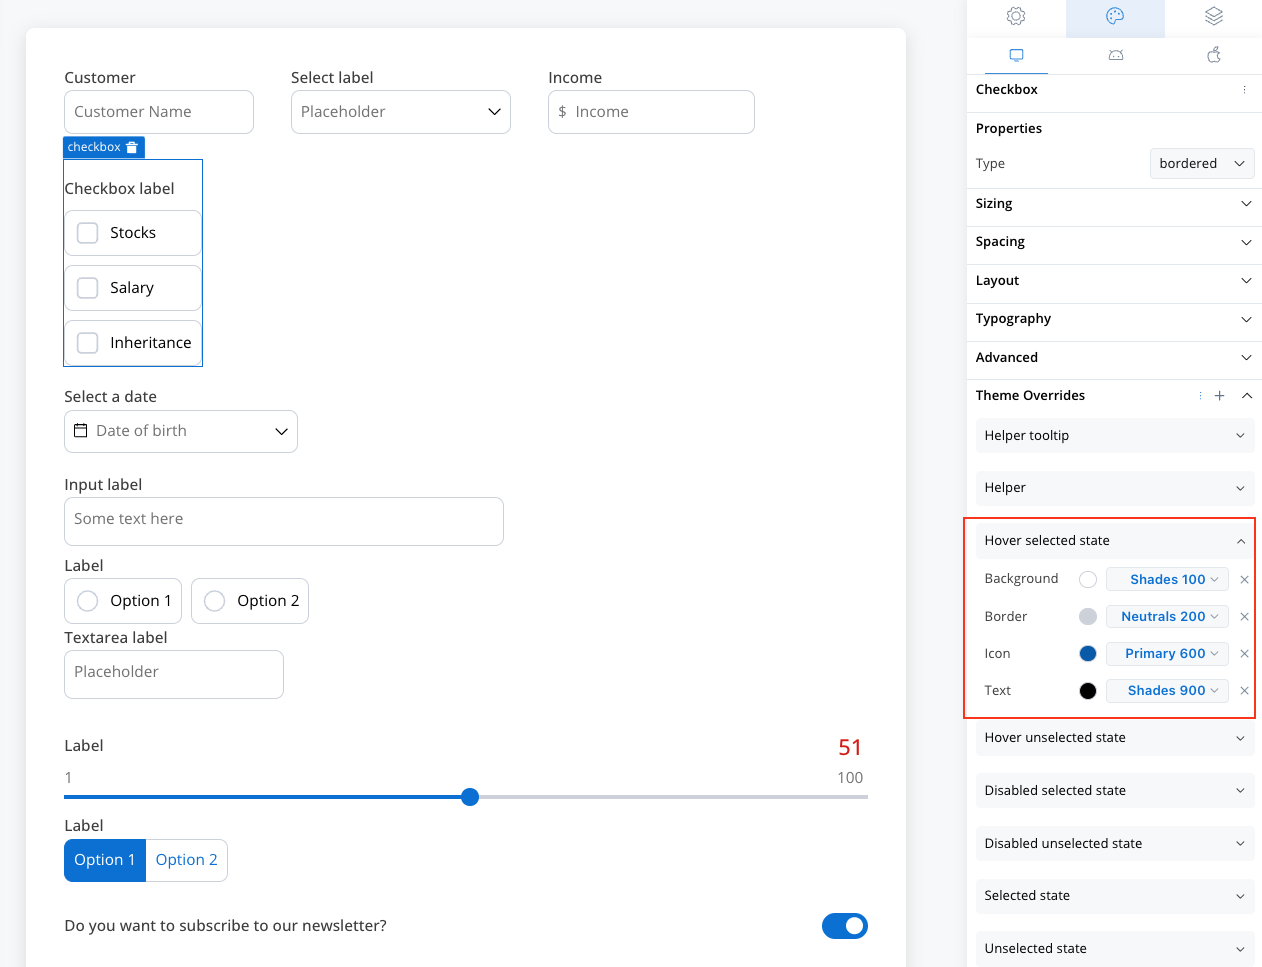The width and height of the screenshot is (1262, 967).
Task: Open the layers tab
Action: (1214, 16)
